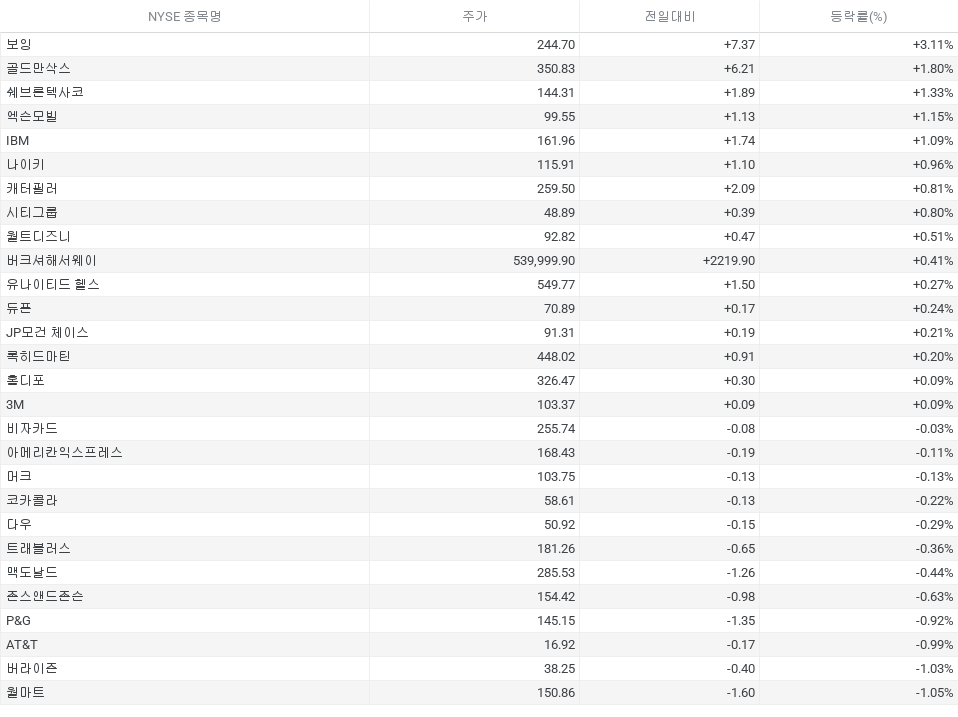
Task: Select the -1.05% change rate cell
Action: [x=934, y=692]
